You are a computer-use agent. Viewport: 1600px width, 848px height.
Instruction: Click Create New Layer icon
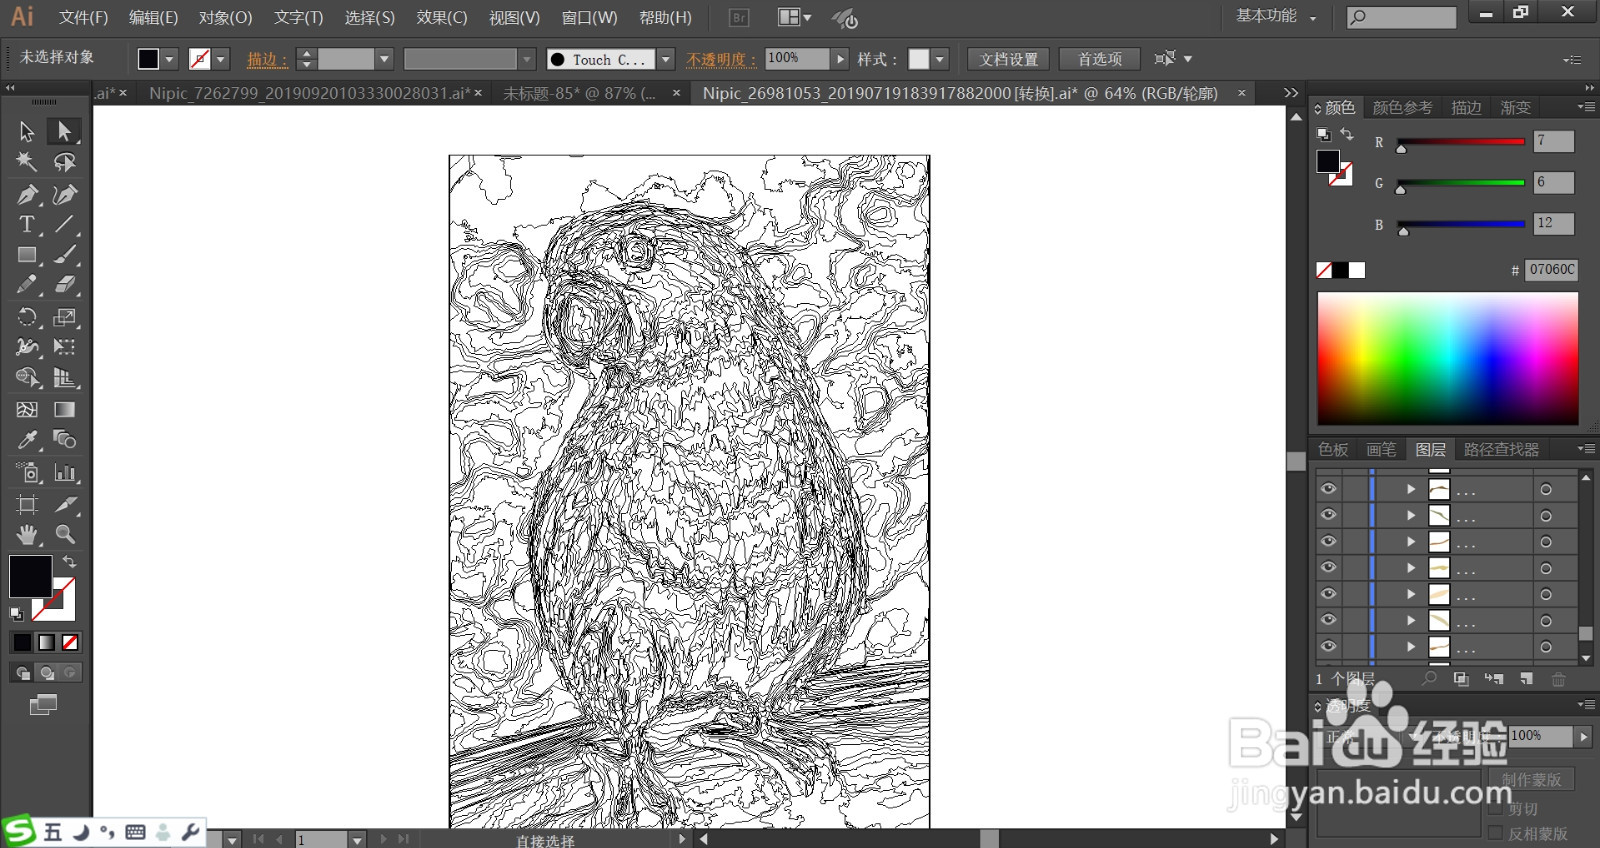pos(1526,679)
